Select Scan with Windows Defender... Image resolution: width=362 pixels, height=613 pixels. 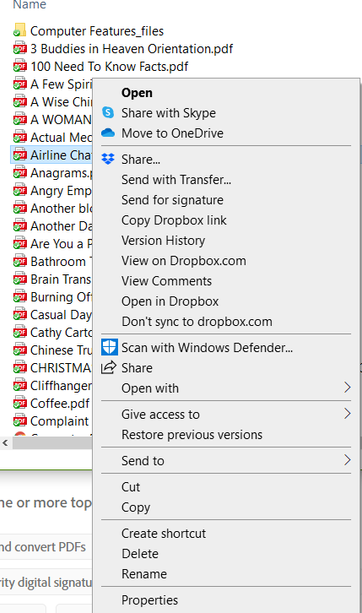click(x=207, y=348)
